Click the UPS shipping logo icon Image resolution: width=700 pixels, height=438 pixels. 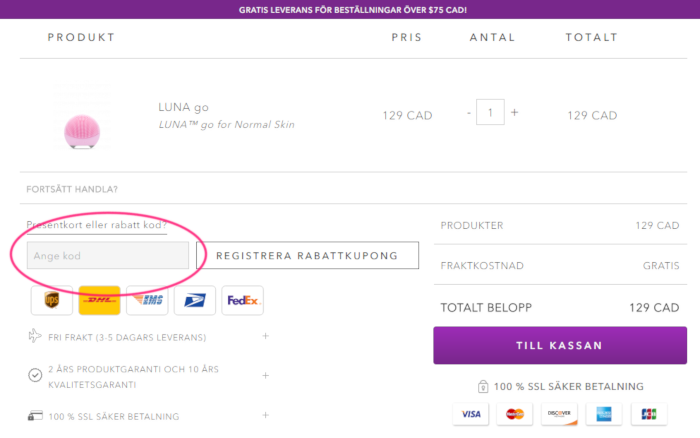52,300
